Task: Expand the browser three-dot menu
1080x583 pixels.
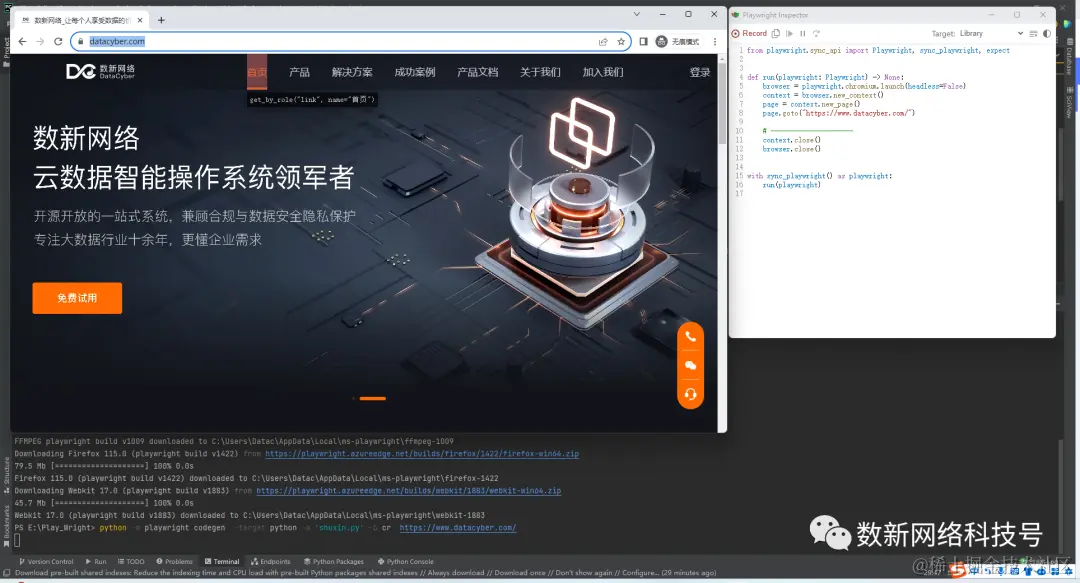Action: click(x=713, y=41)
